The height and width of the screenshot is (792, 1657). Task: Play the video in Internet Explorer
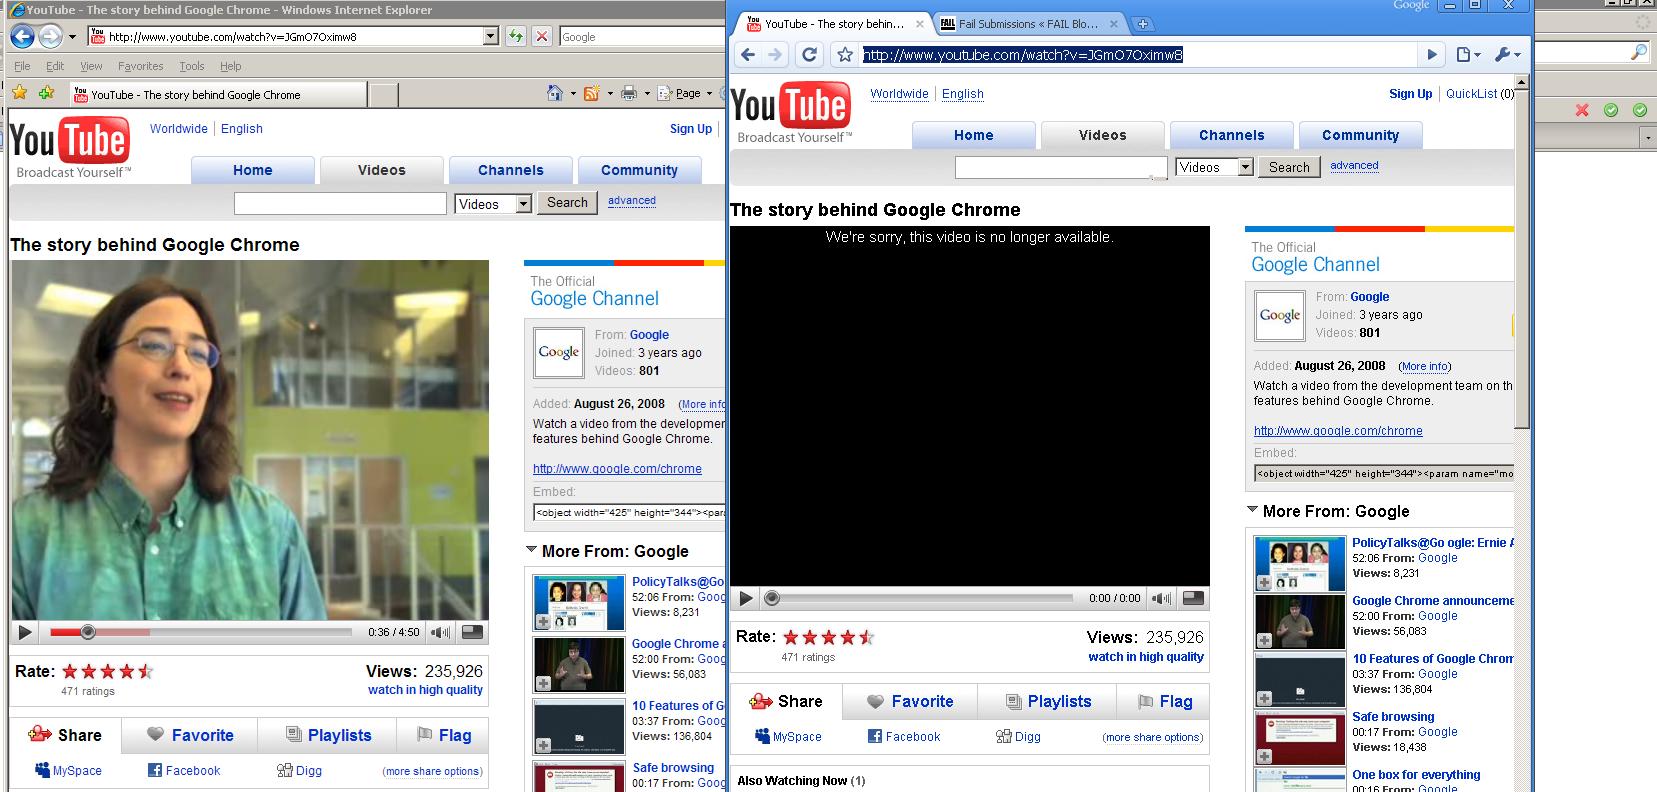coord(26,632)
